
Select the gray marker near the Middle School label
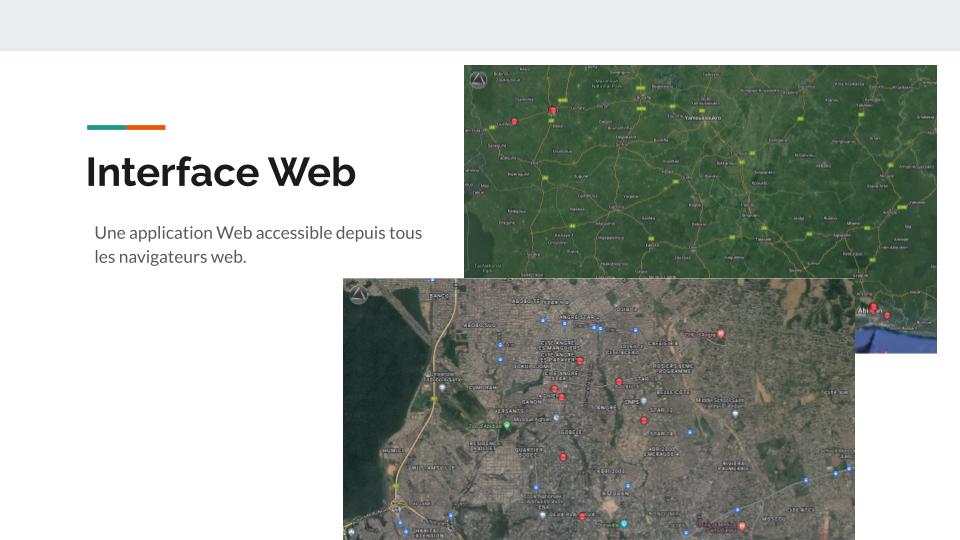tap(736, 413)
